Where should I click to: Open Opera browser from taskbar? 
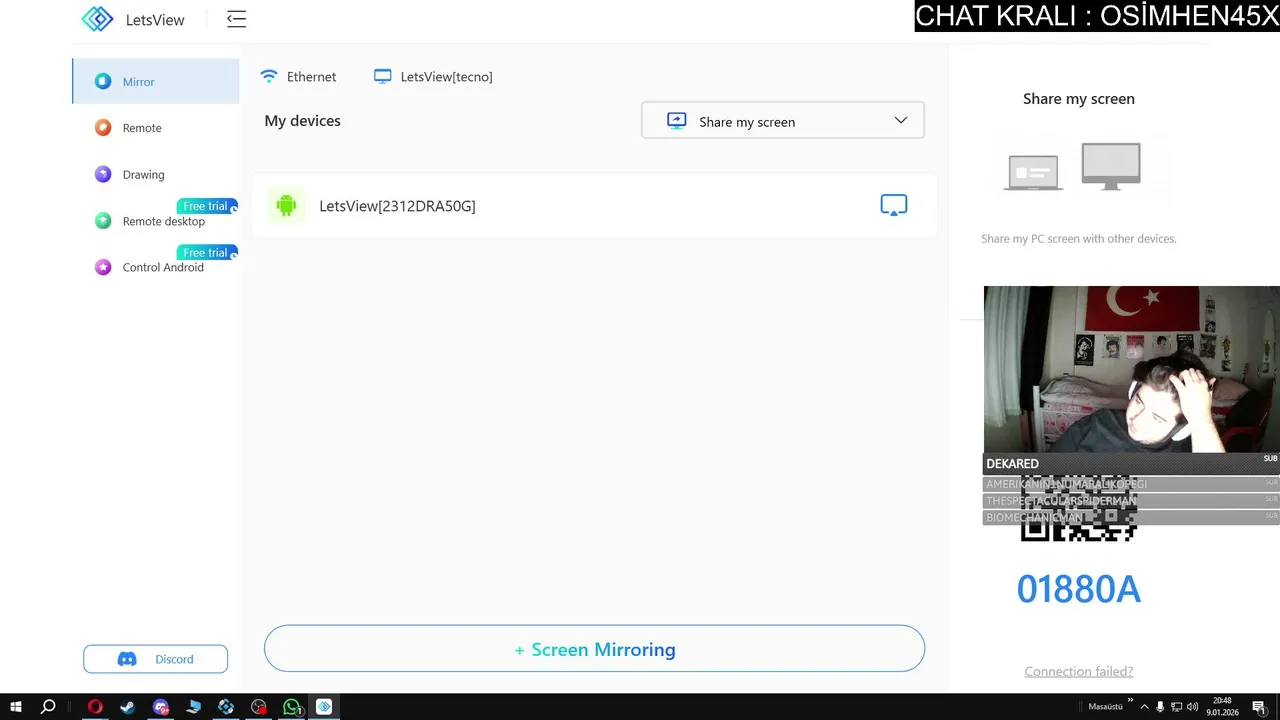pos(95,707)
